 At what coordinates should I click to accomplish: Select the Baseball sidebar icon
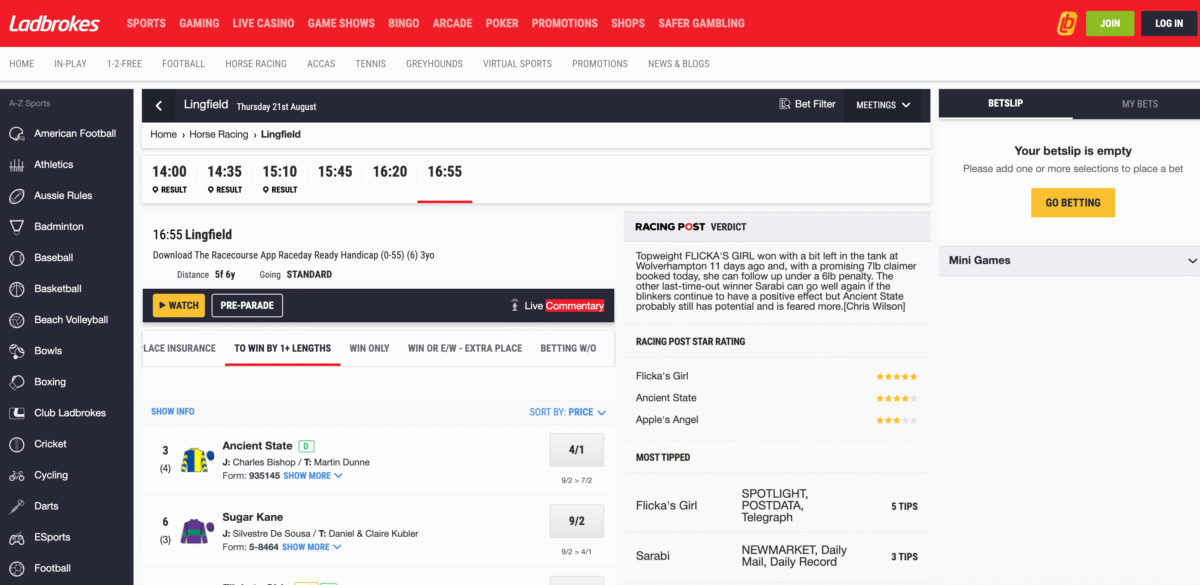[x=17, y=258]
